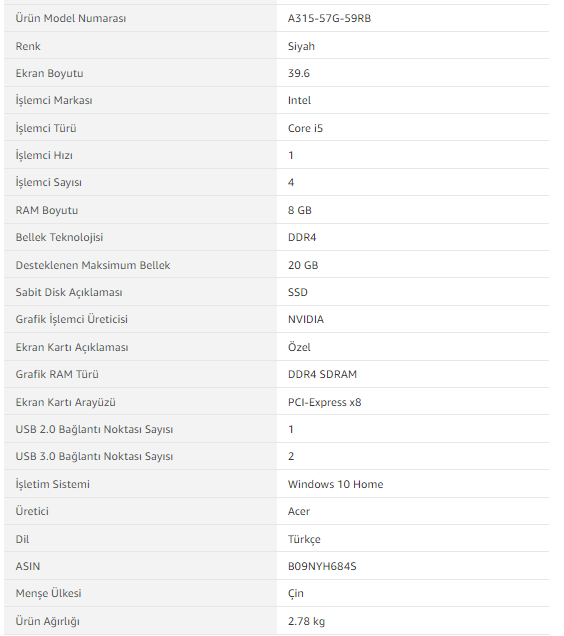Click the product weight 2.78 kg
564x636 pixels.
click(x=306, y=621)
